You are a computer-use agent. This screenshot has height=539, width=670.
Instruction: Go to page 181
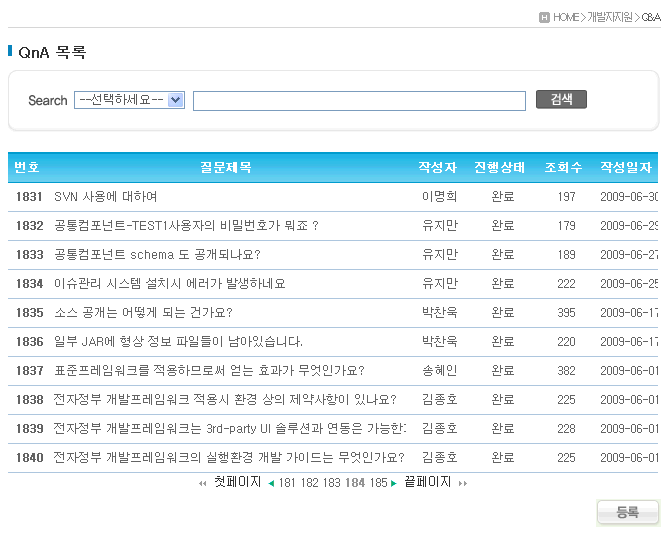287,483
